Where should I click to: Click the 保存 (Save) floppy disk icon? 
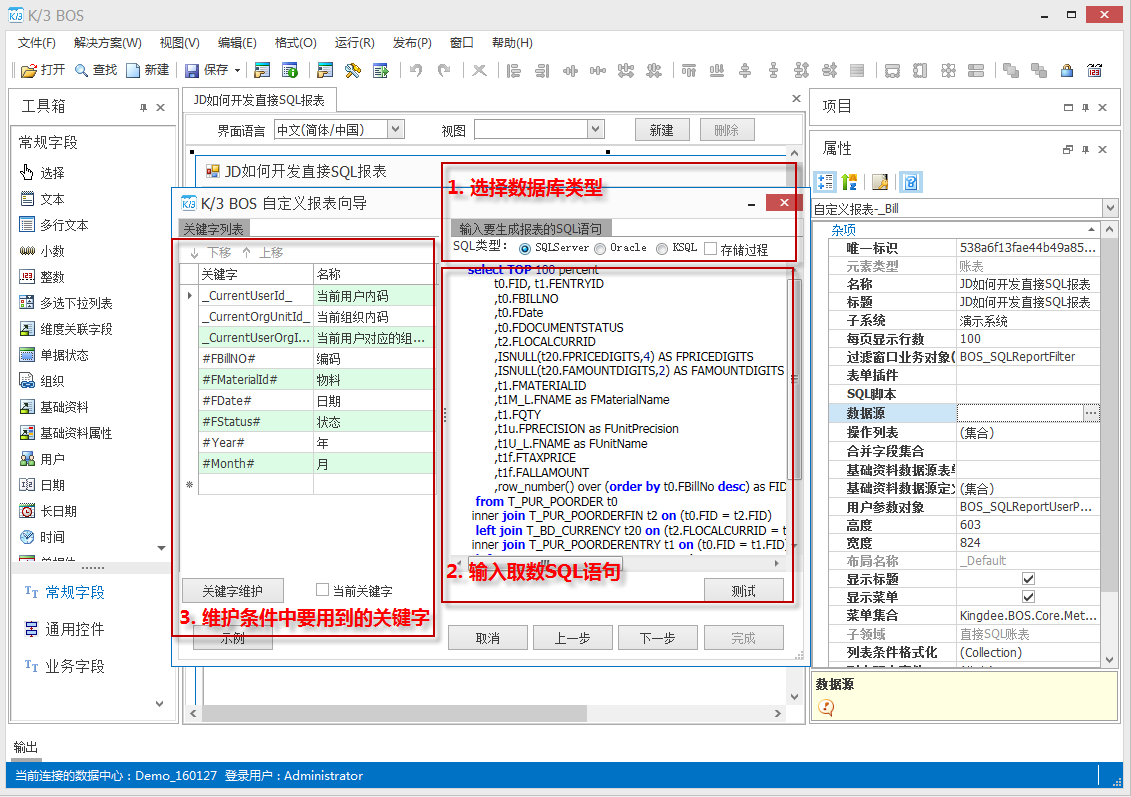192,70
